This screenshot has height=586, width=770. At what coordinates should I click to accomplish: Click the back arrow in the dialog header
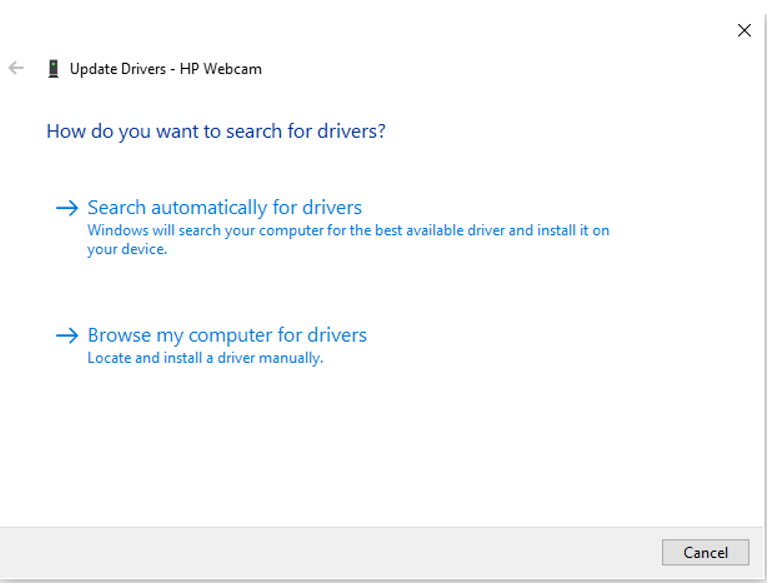point(16,68)
